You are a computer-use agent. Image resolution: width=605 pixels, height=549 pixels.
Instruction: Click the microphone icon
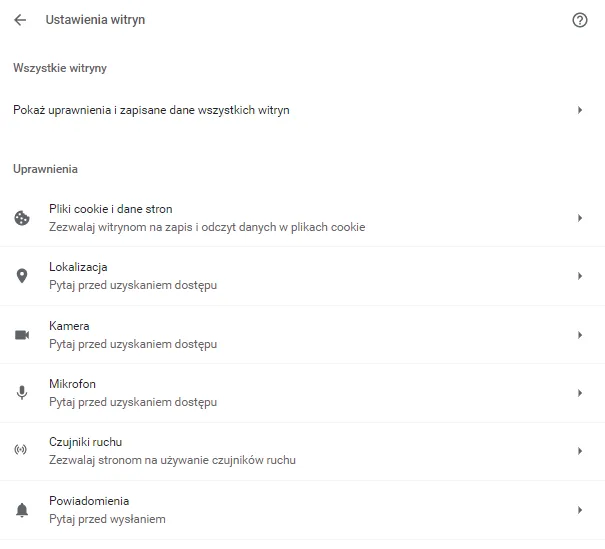pos(22,393)
